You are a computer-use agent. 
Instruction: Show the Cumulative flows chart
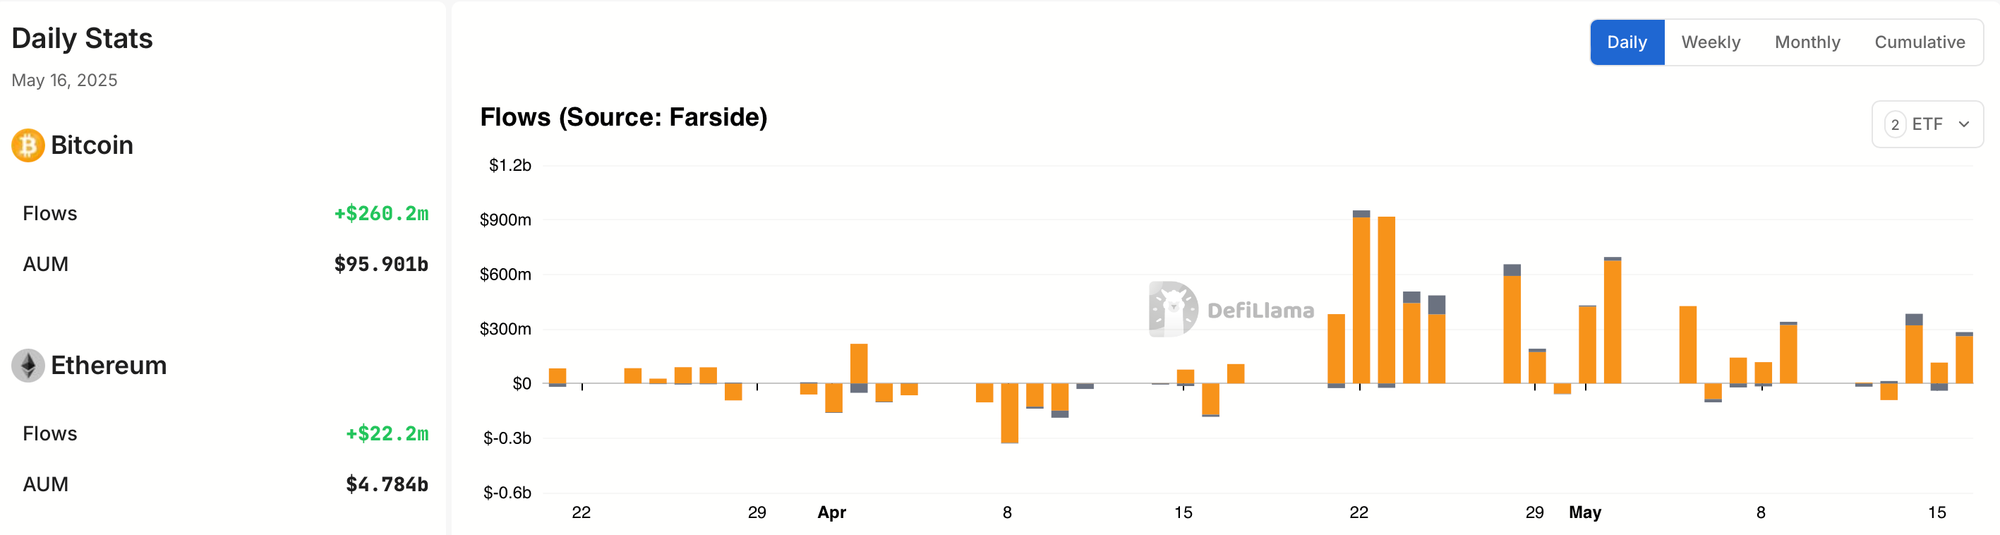(1919, 42)
